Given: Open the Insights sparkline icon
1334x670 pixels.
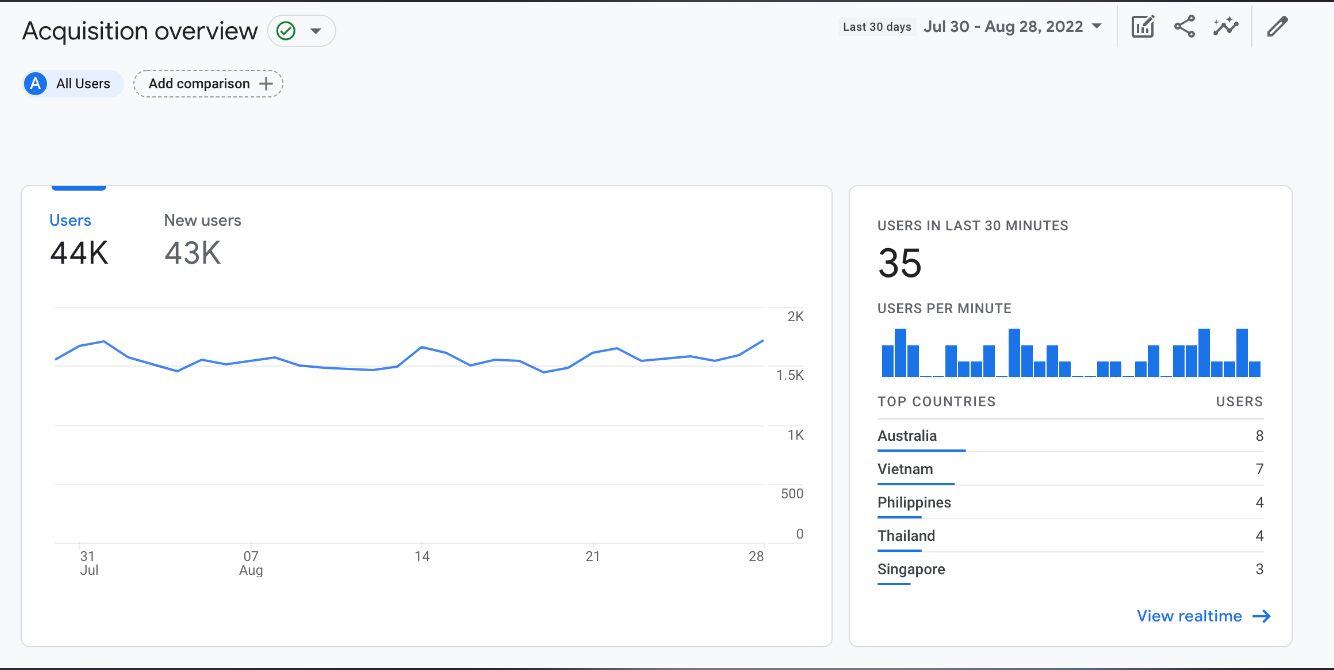Looking at the screenshot, I should pyautogui.click(x=1226, y=27).
